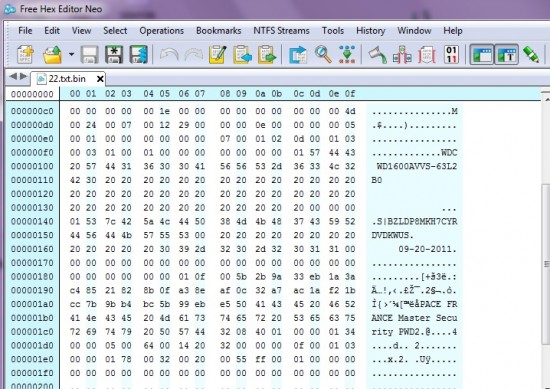The height and width of the screenshot is (389, 550).
Task: Open the NTFS Streams menu
Action: (281, 31)
